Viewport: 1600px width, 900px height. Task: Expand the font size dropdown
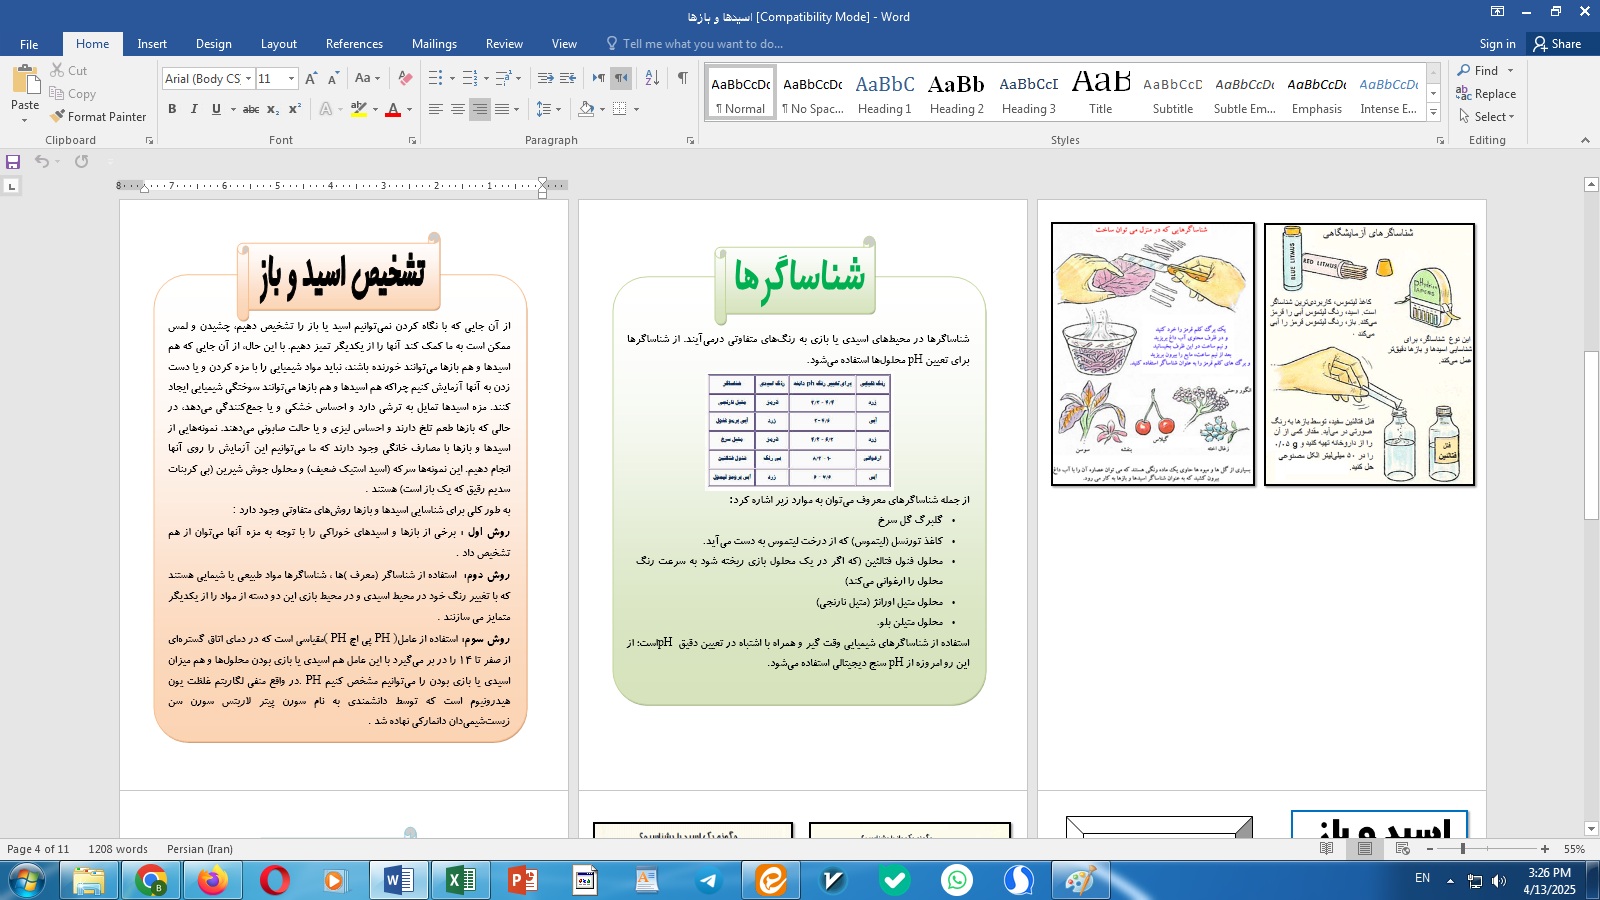click(291, 78)
